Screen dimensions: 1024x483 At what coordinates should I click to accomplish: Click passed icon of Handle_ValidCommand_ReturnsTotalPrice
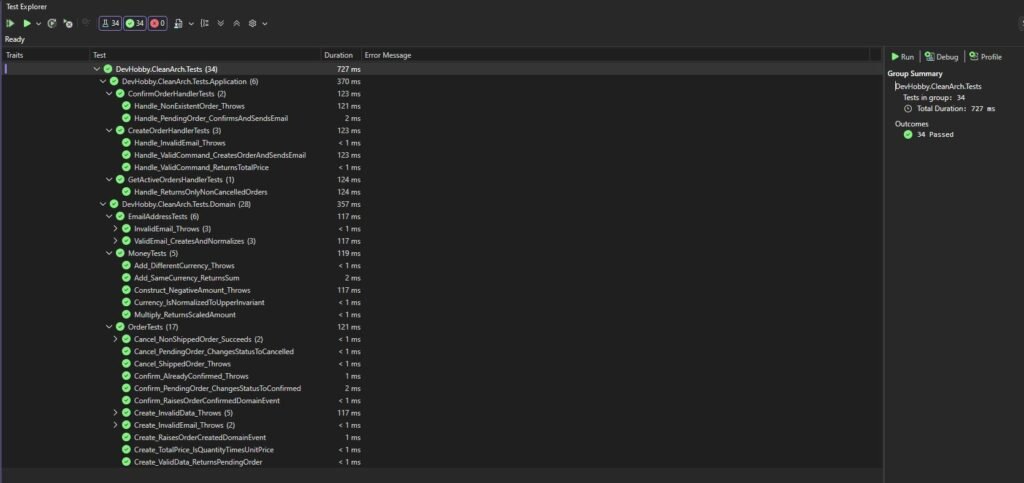tap(127, 167)
